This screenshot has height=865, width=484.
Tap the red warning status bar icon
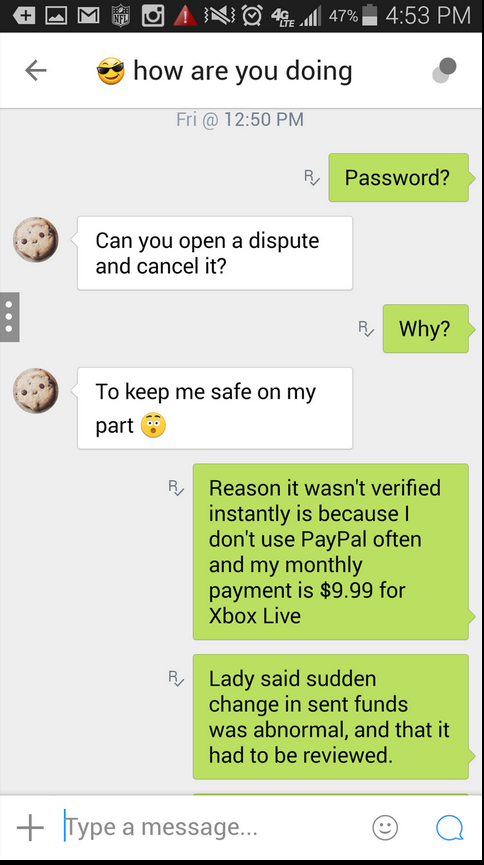click(185, 15)
